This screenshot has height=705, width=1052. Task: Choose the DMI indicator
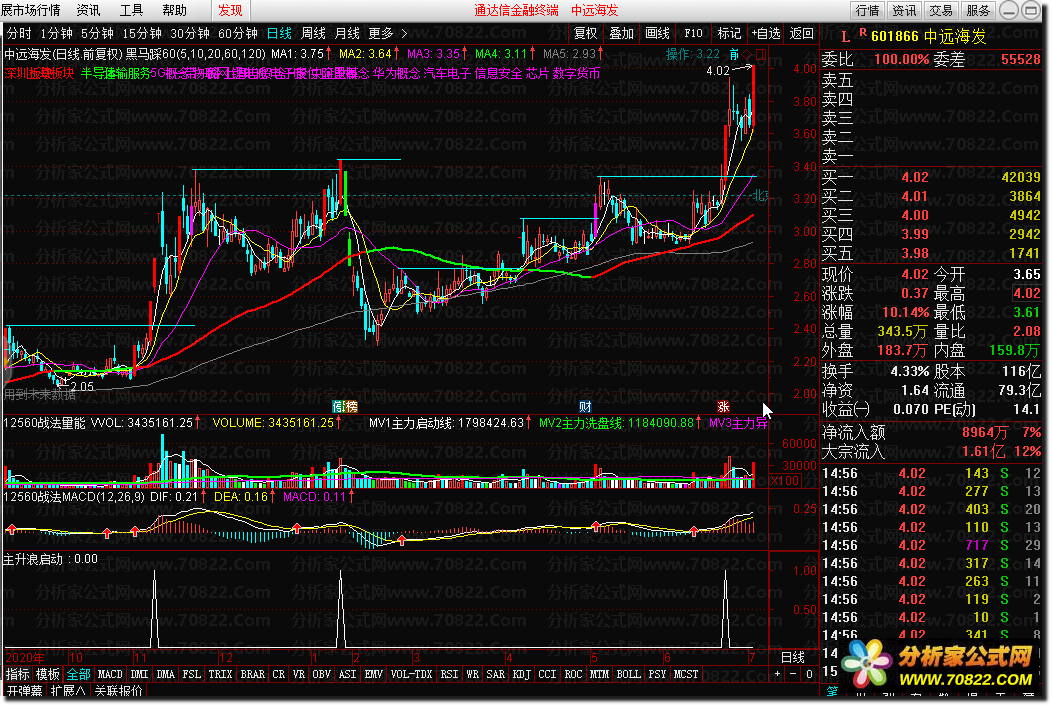click(x=140, y=674)
